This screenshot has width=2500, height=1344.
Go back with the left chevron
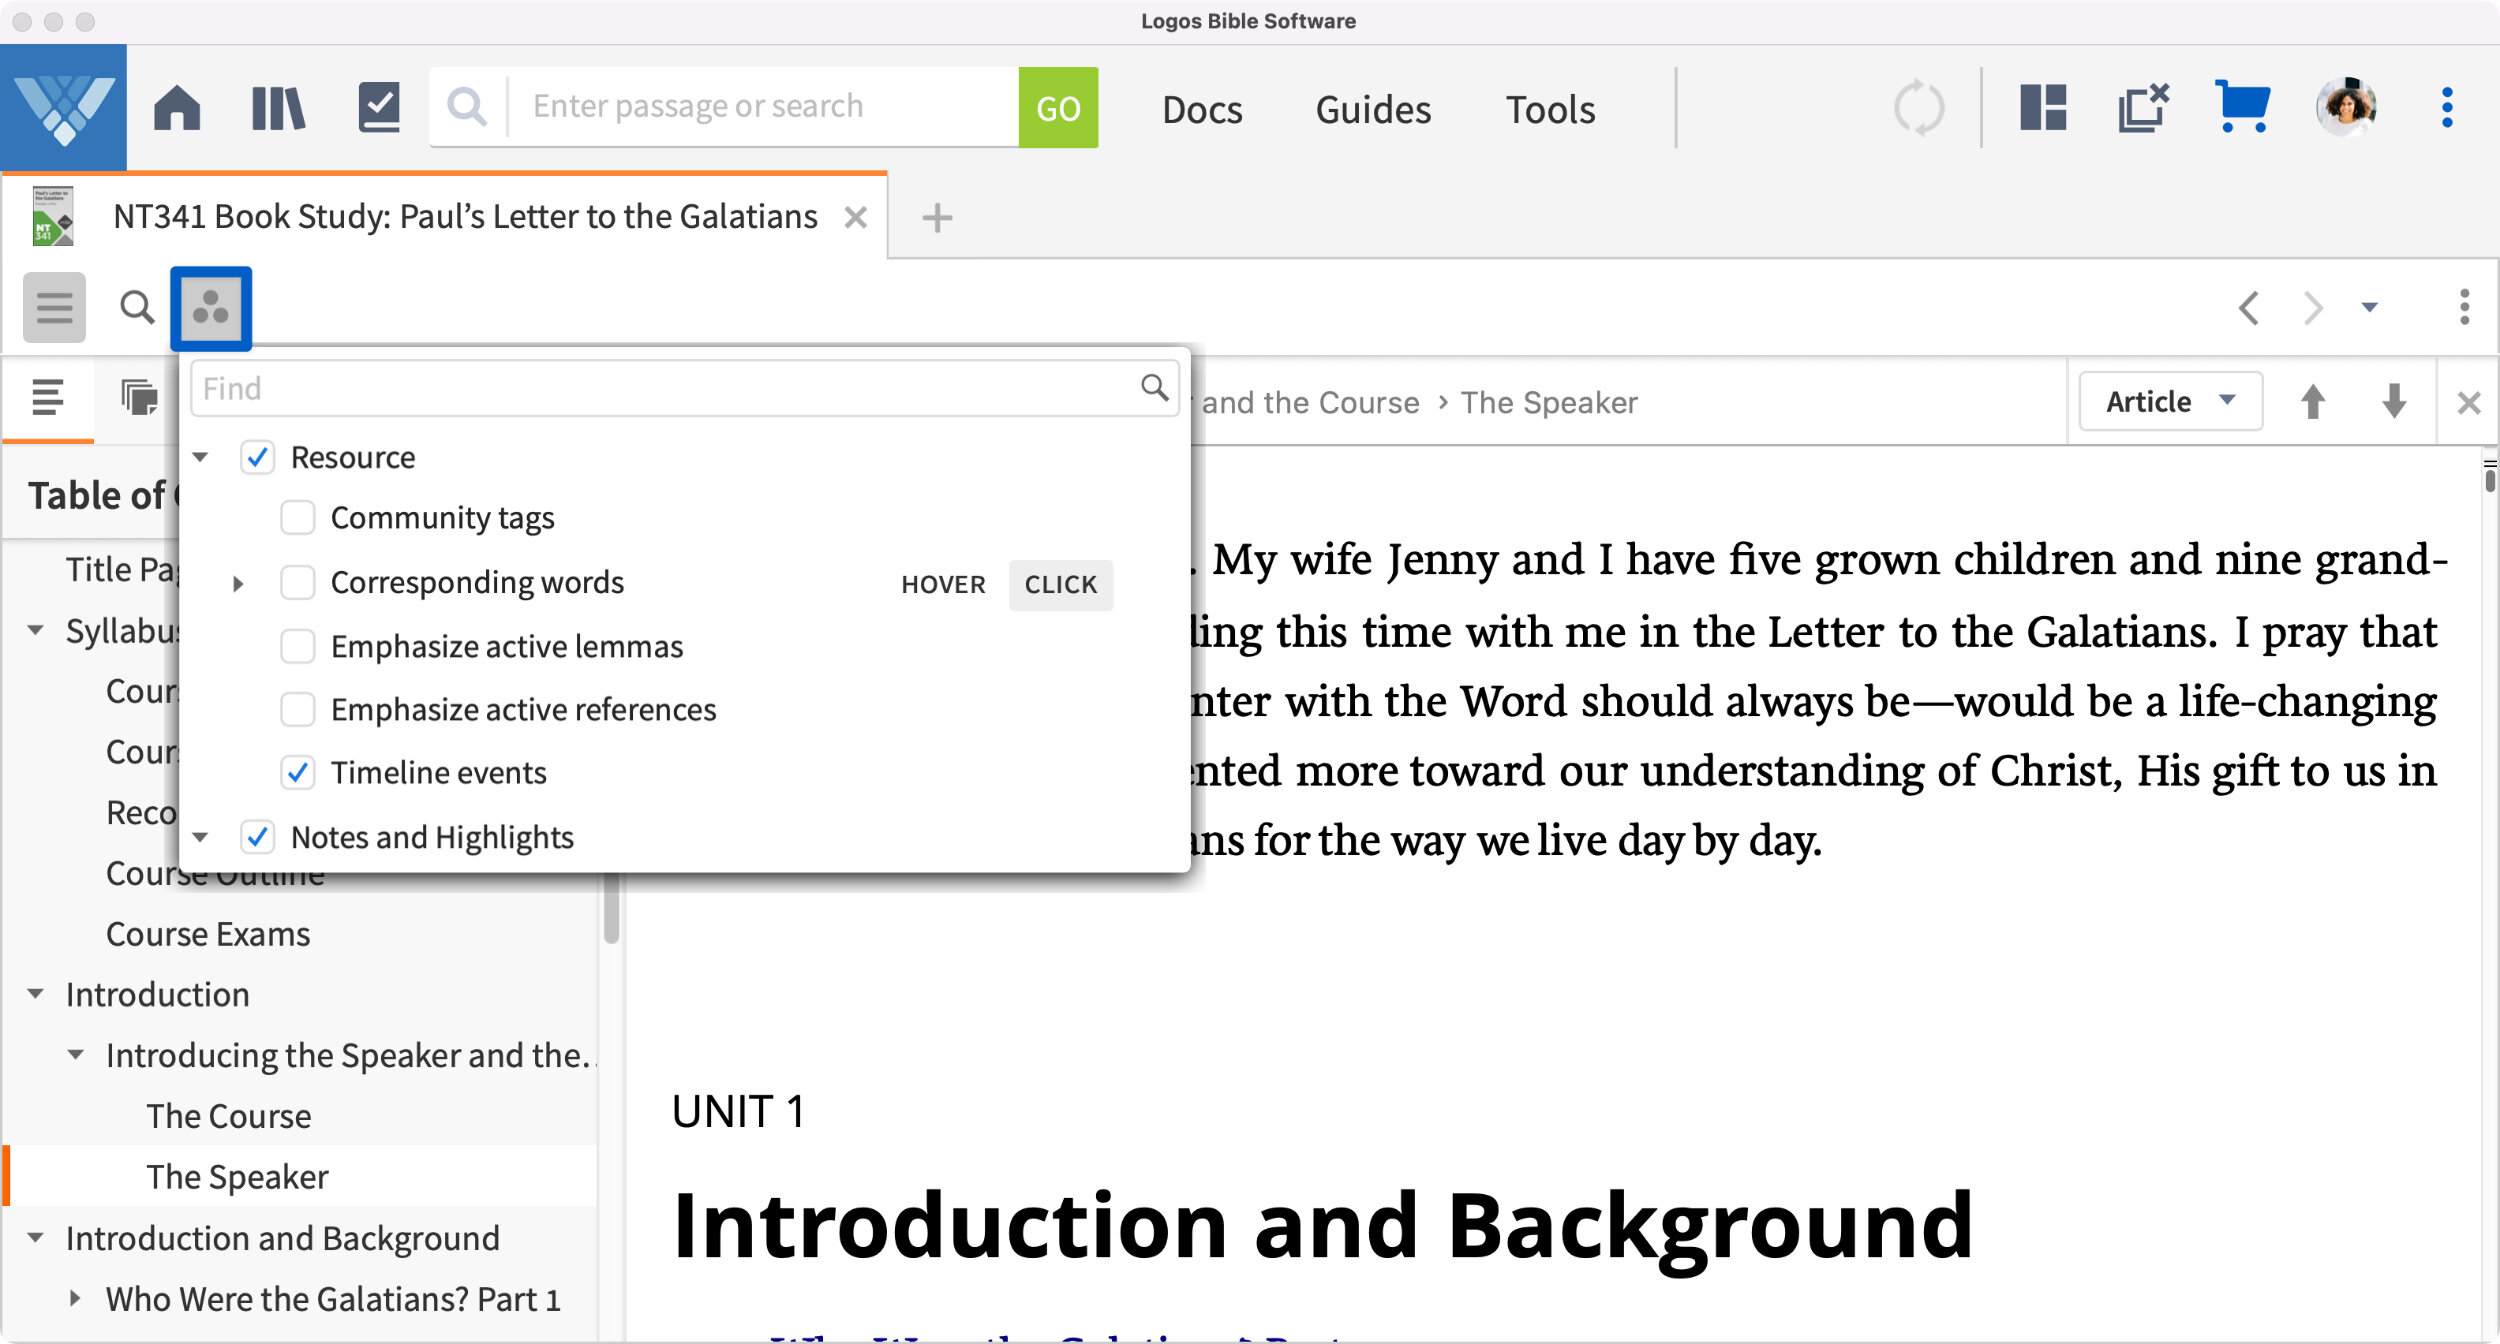[2249, 308]
